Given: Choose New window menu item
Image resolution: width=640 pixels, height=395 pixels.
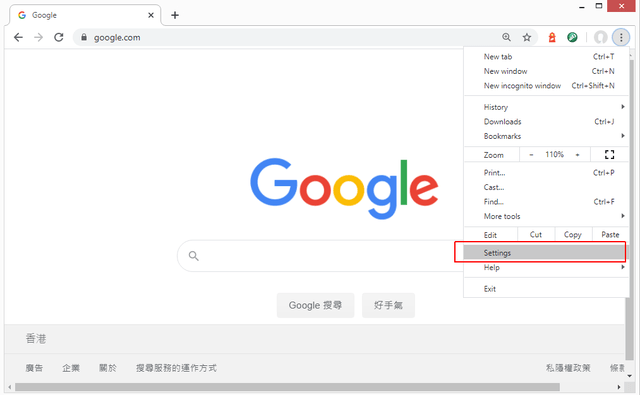Looking at the screenshot, I should 546,71.
